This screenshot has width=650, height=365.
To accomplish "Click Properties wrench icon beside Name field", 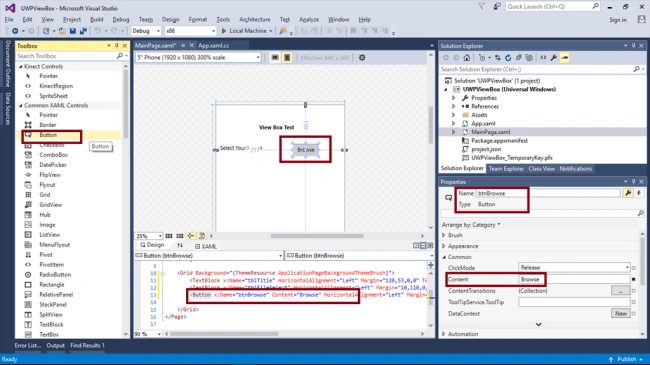I will pyautogui.click(x=628, y=193).
